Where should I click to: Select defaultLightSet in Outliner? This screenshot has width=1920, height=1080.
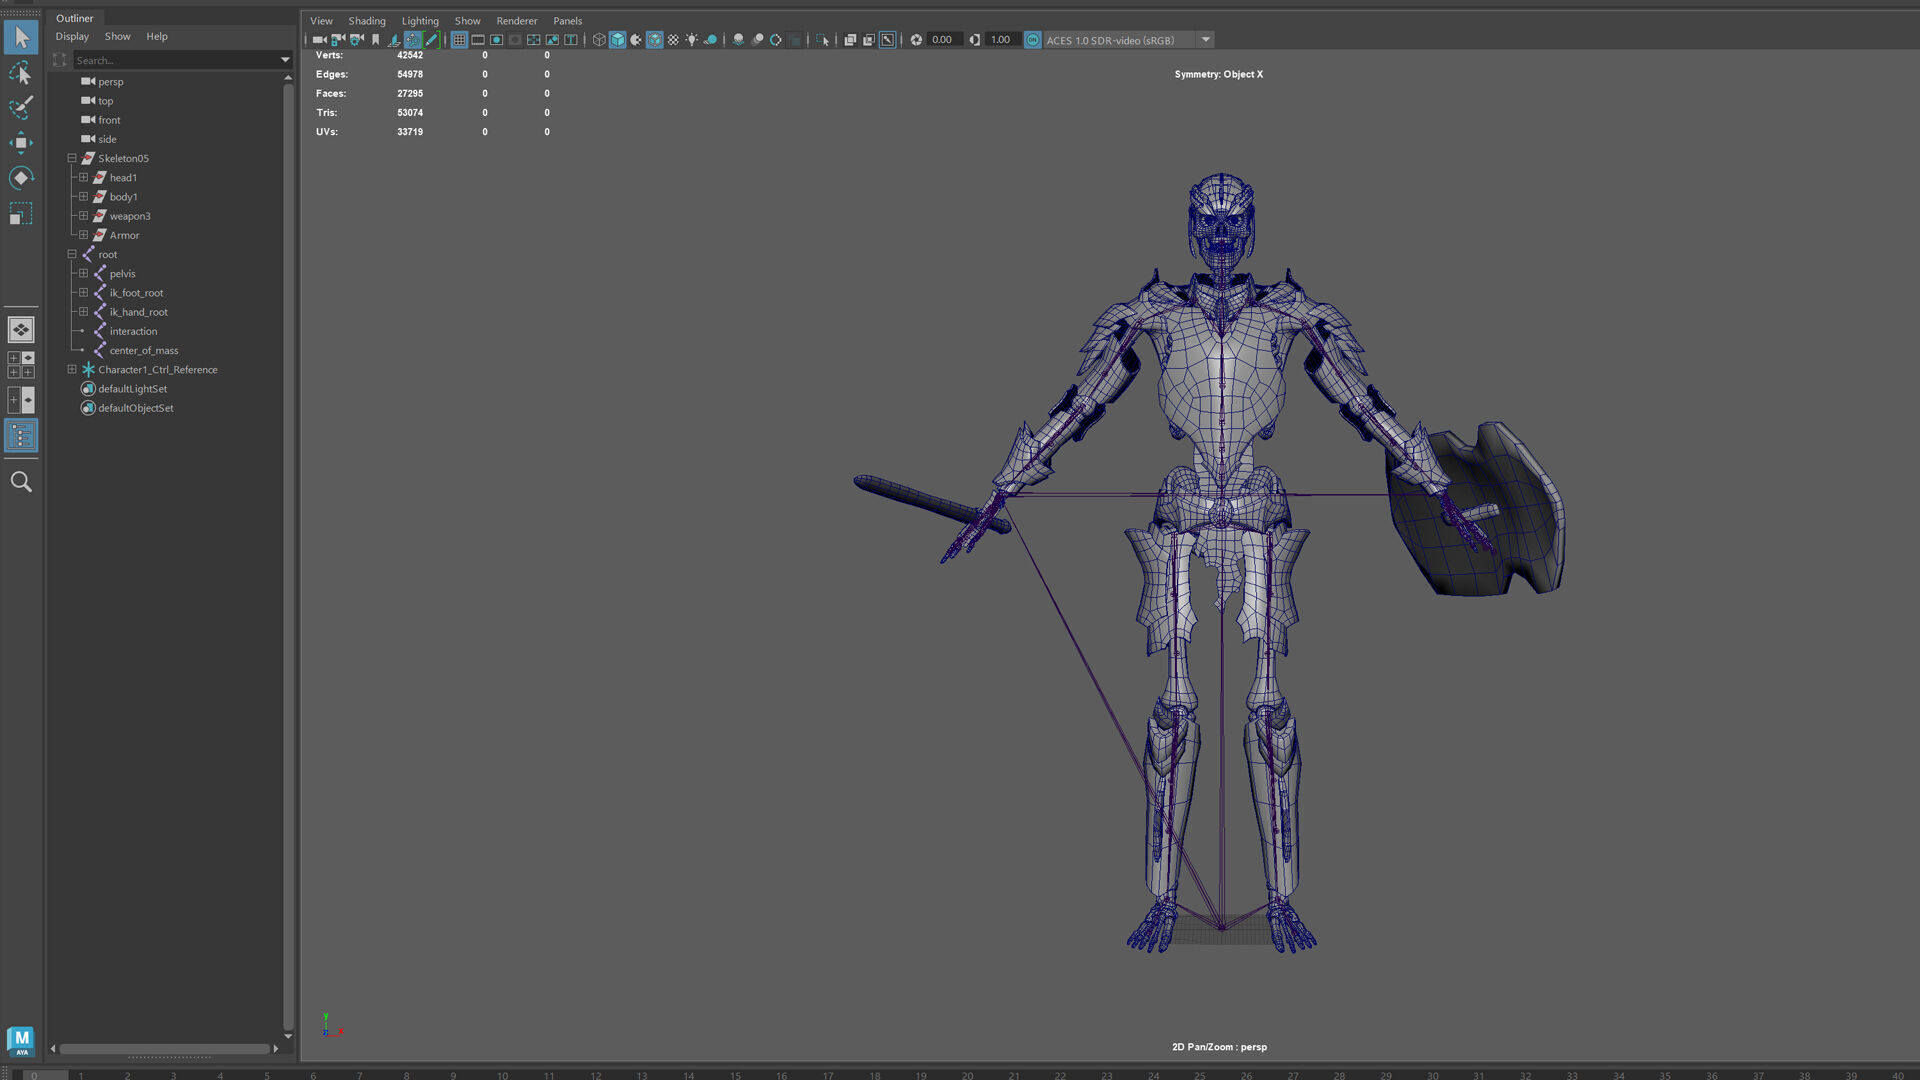click(x=132, y=389)
